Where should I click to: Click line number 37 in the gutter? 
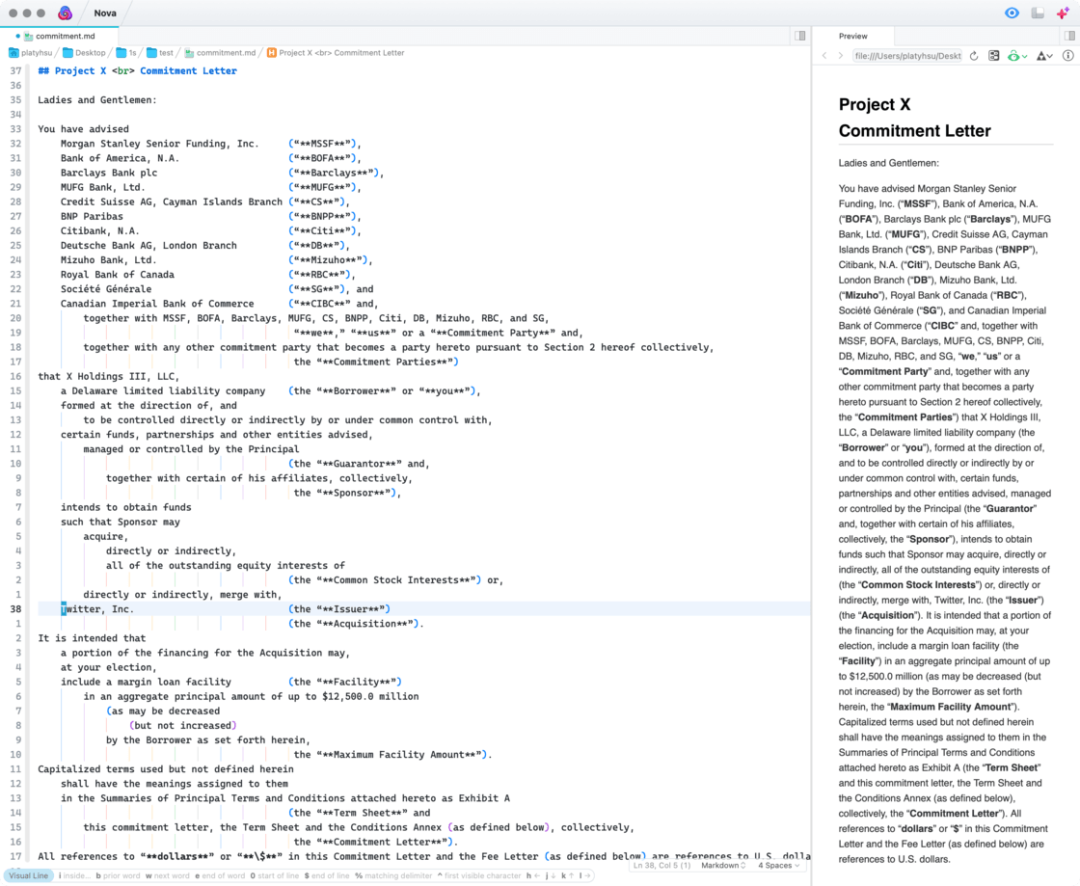(15, 71)
